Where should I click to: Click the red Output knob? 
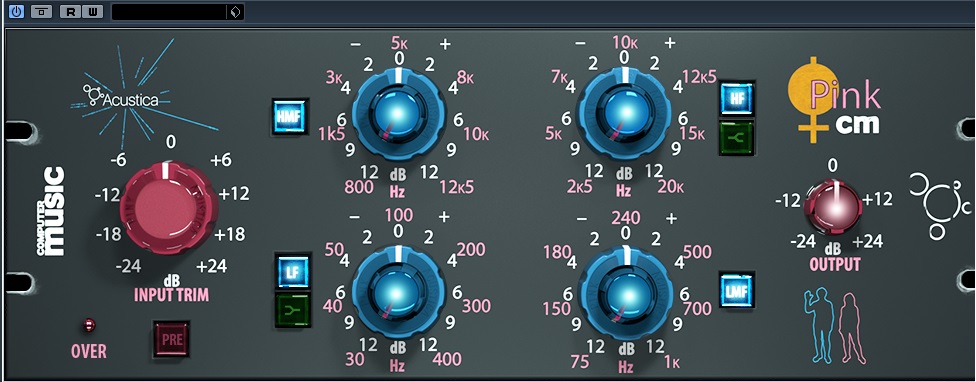(x=833, y=209)
